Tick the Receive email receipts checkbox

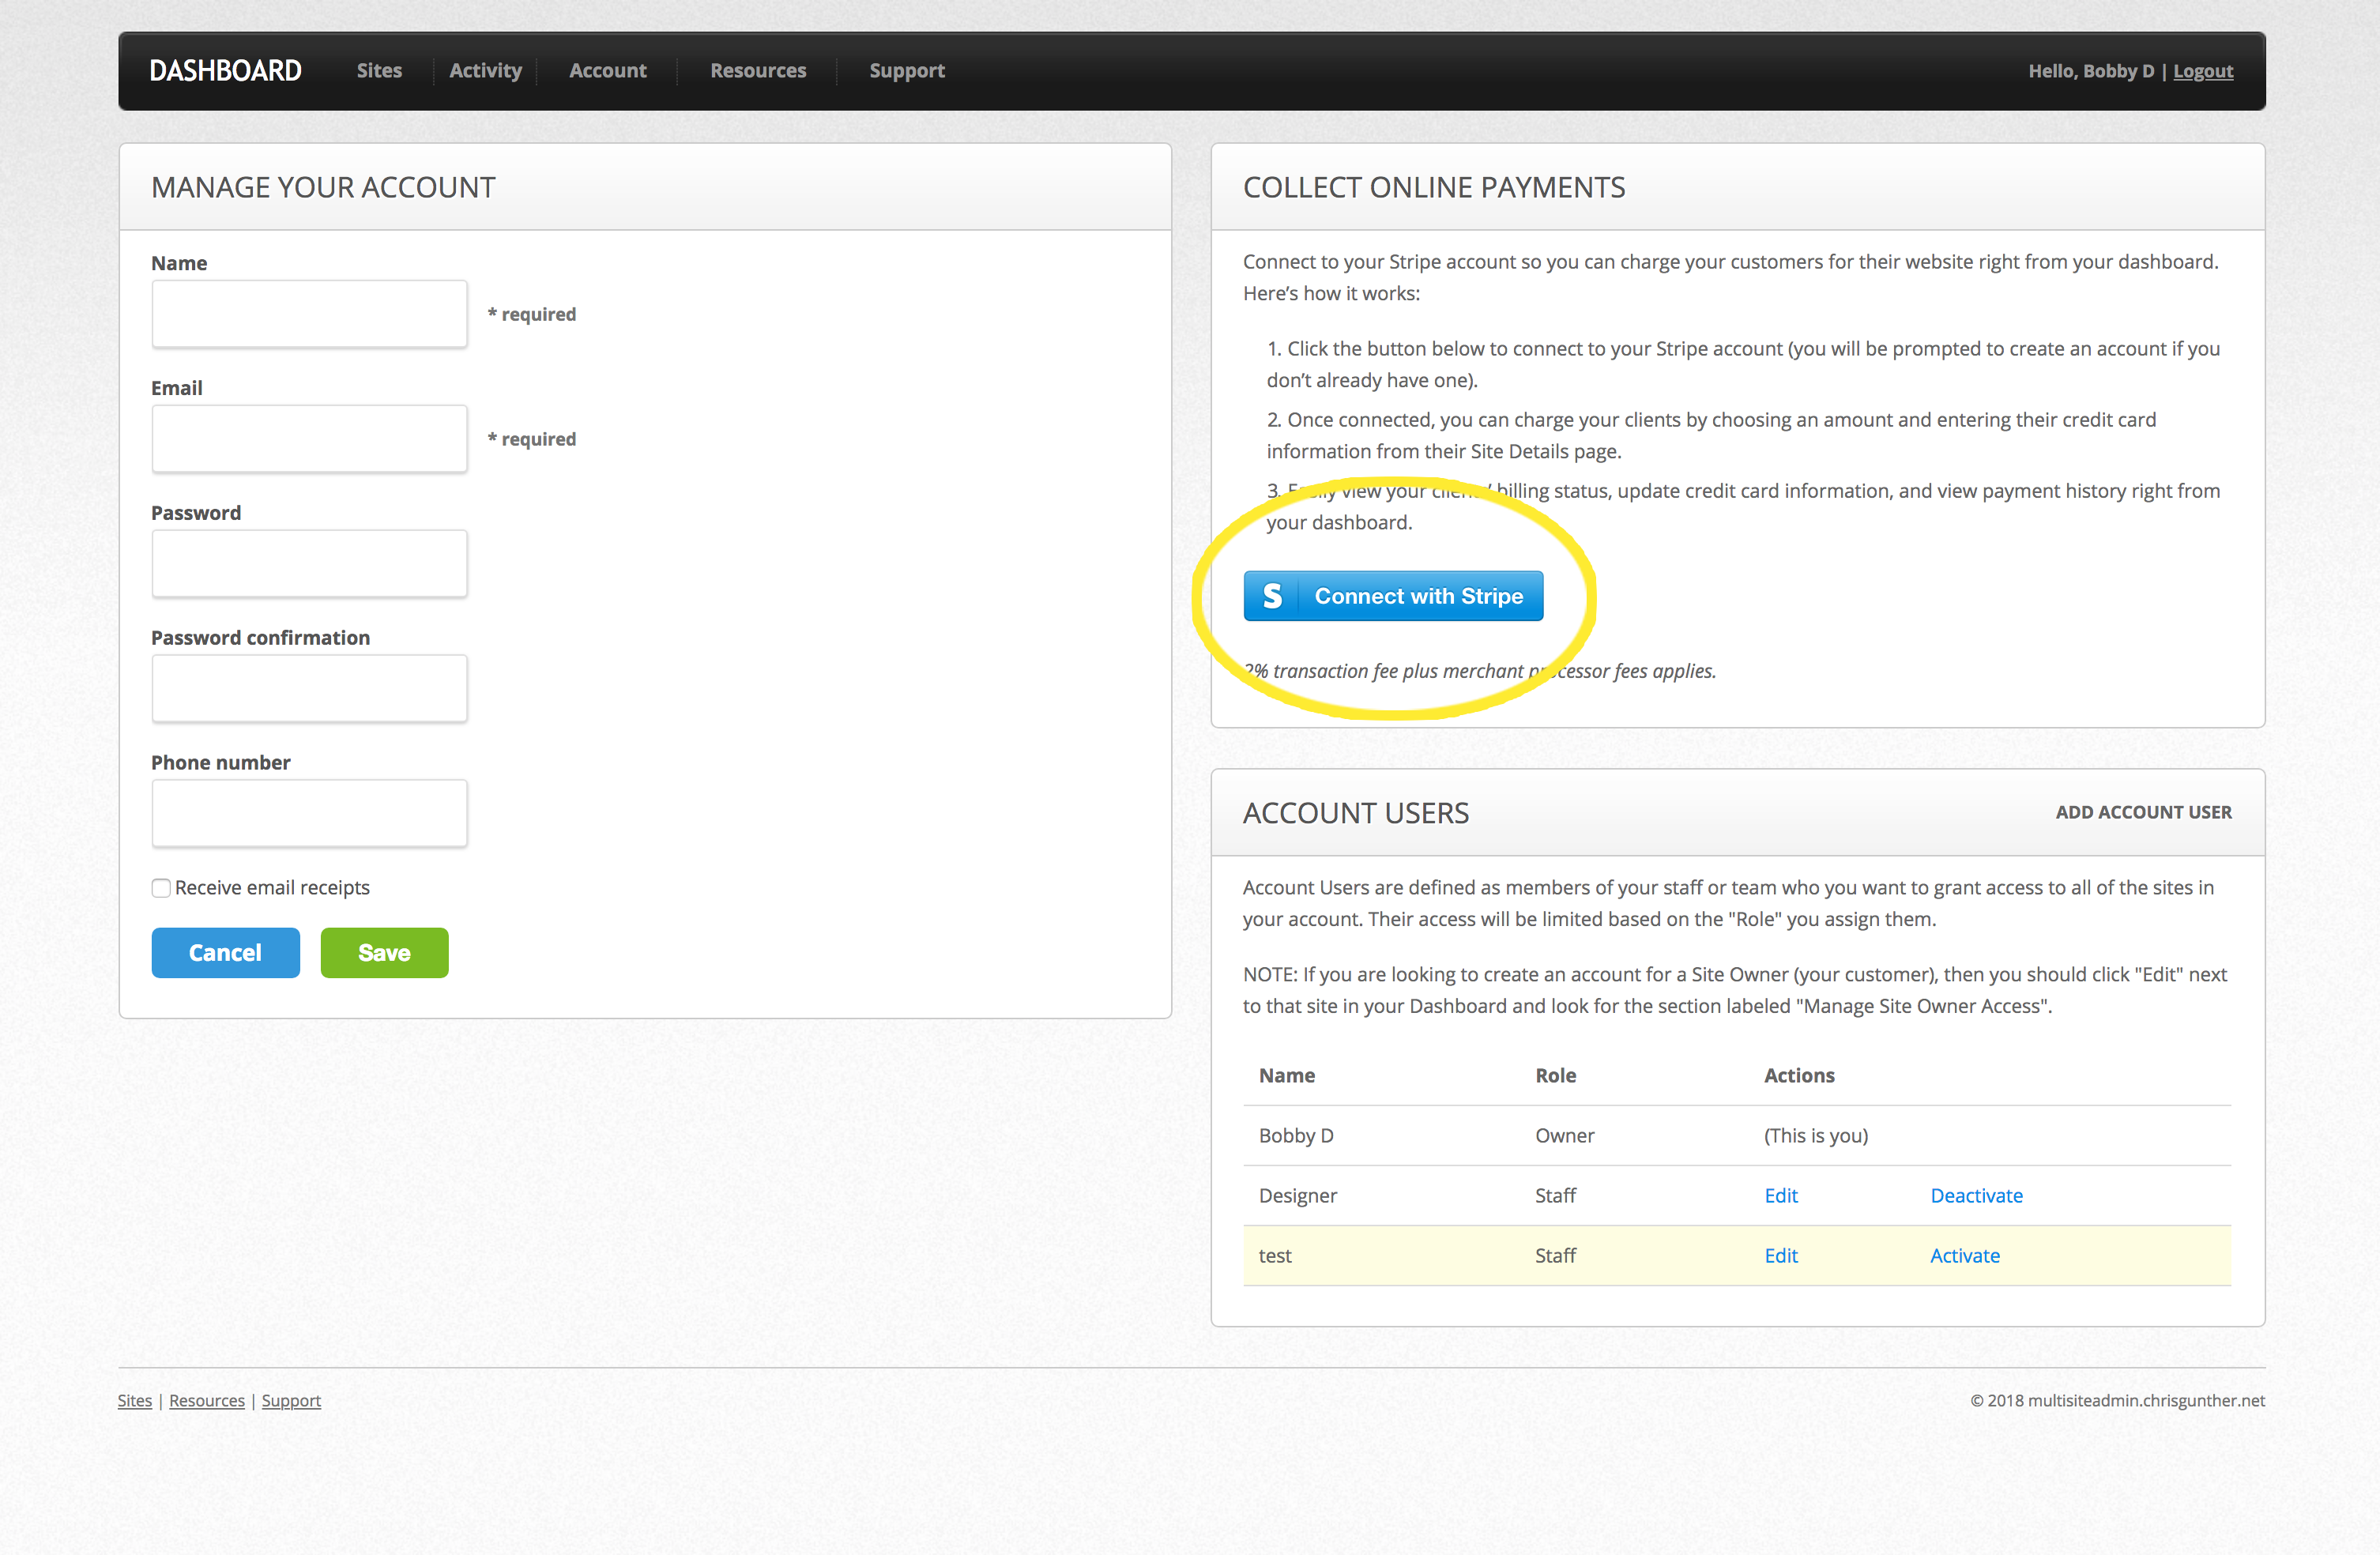pos(161,888)
